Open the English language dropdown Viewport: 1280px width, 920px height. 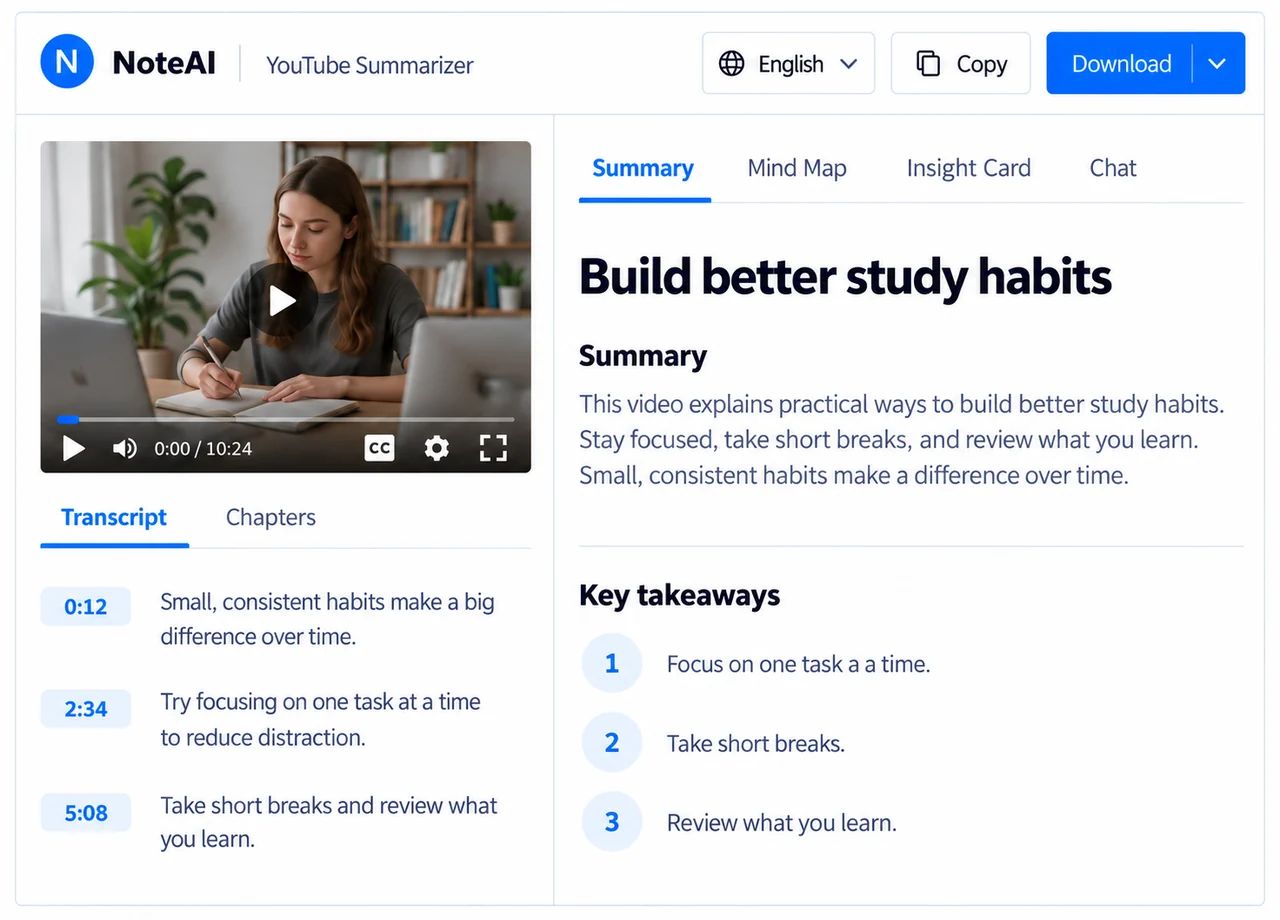click(x=788, y=63)
